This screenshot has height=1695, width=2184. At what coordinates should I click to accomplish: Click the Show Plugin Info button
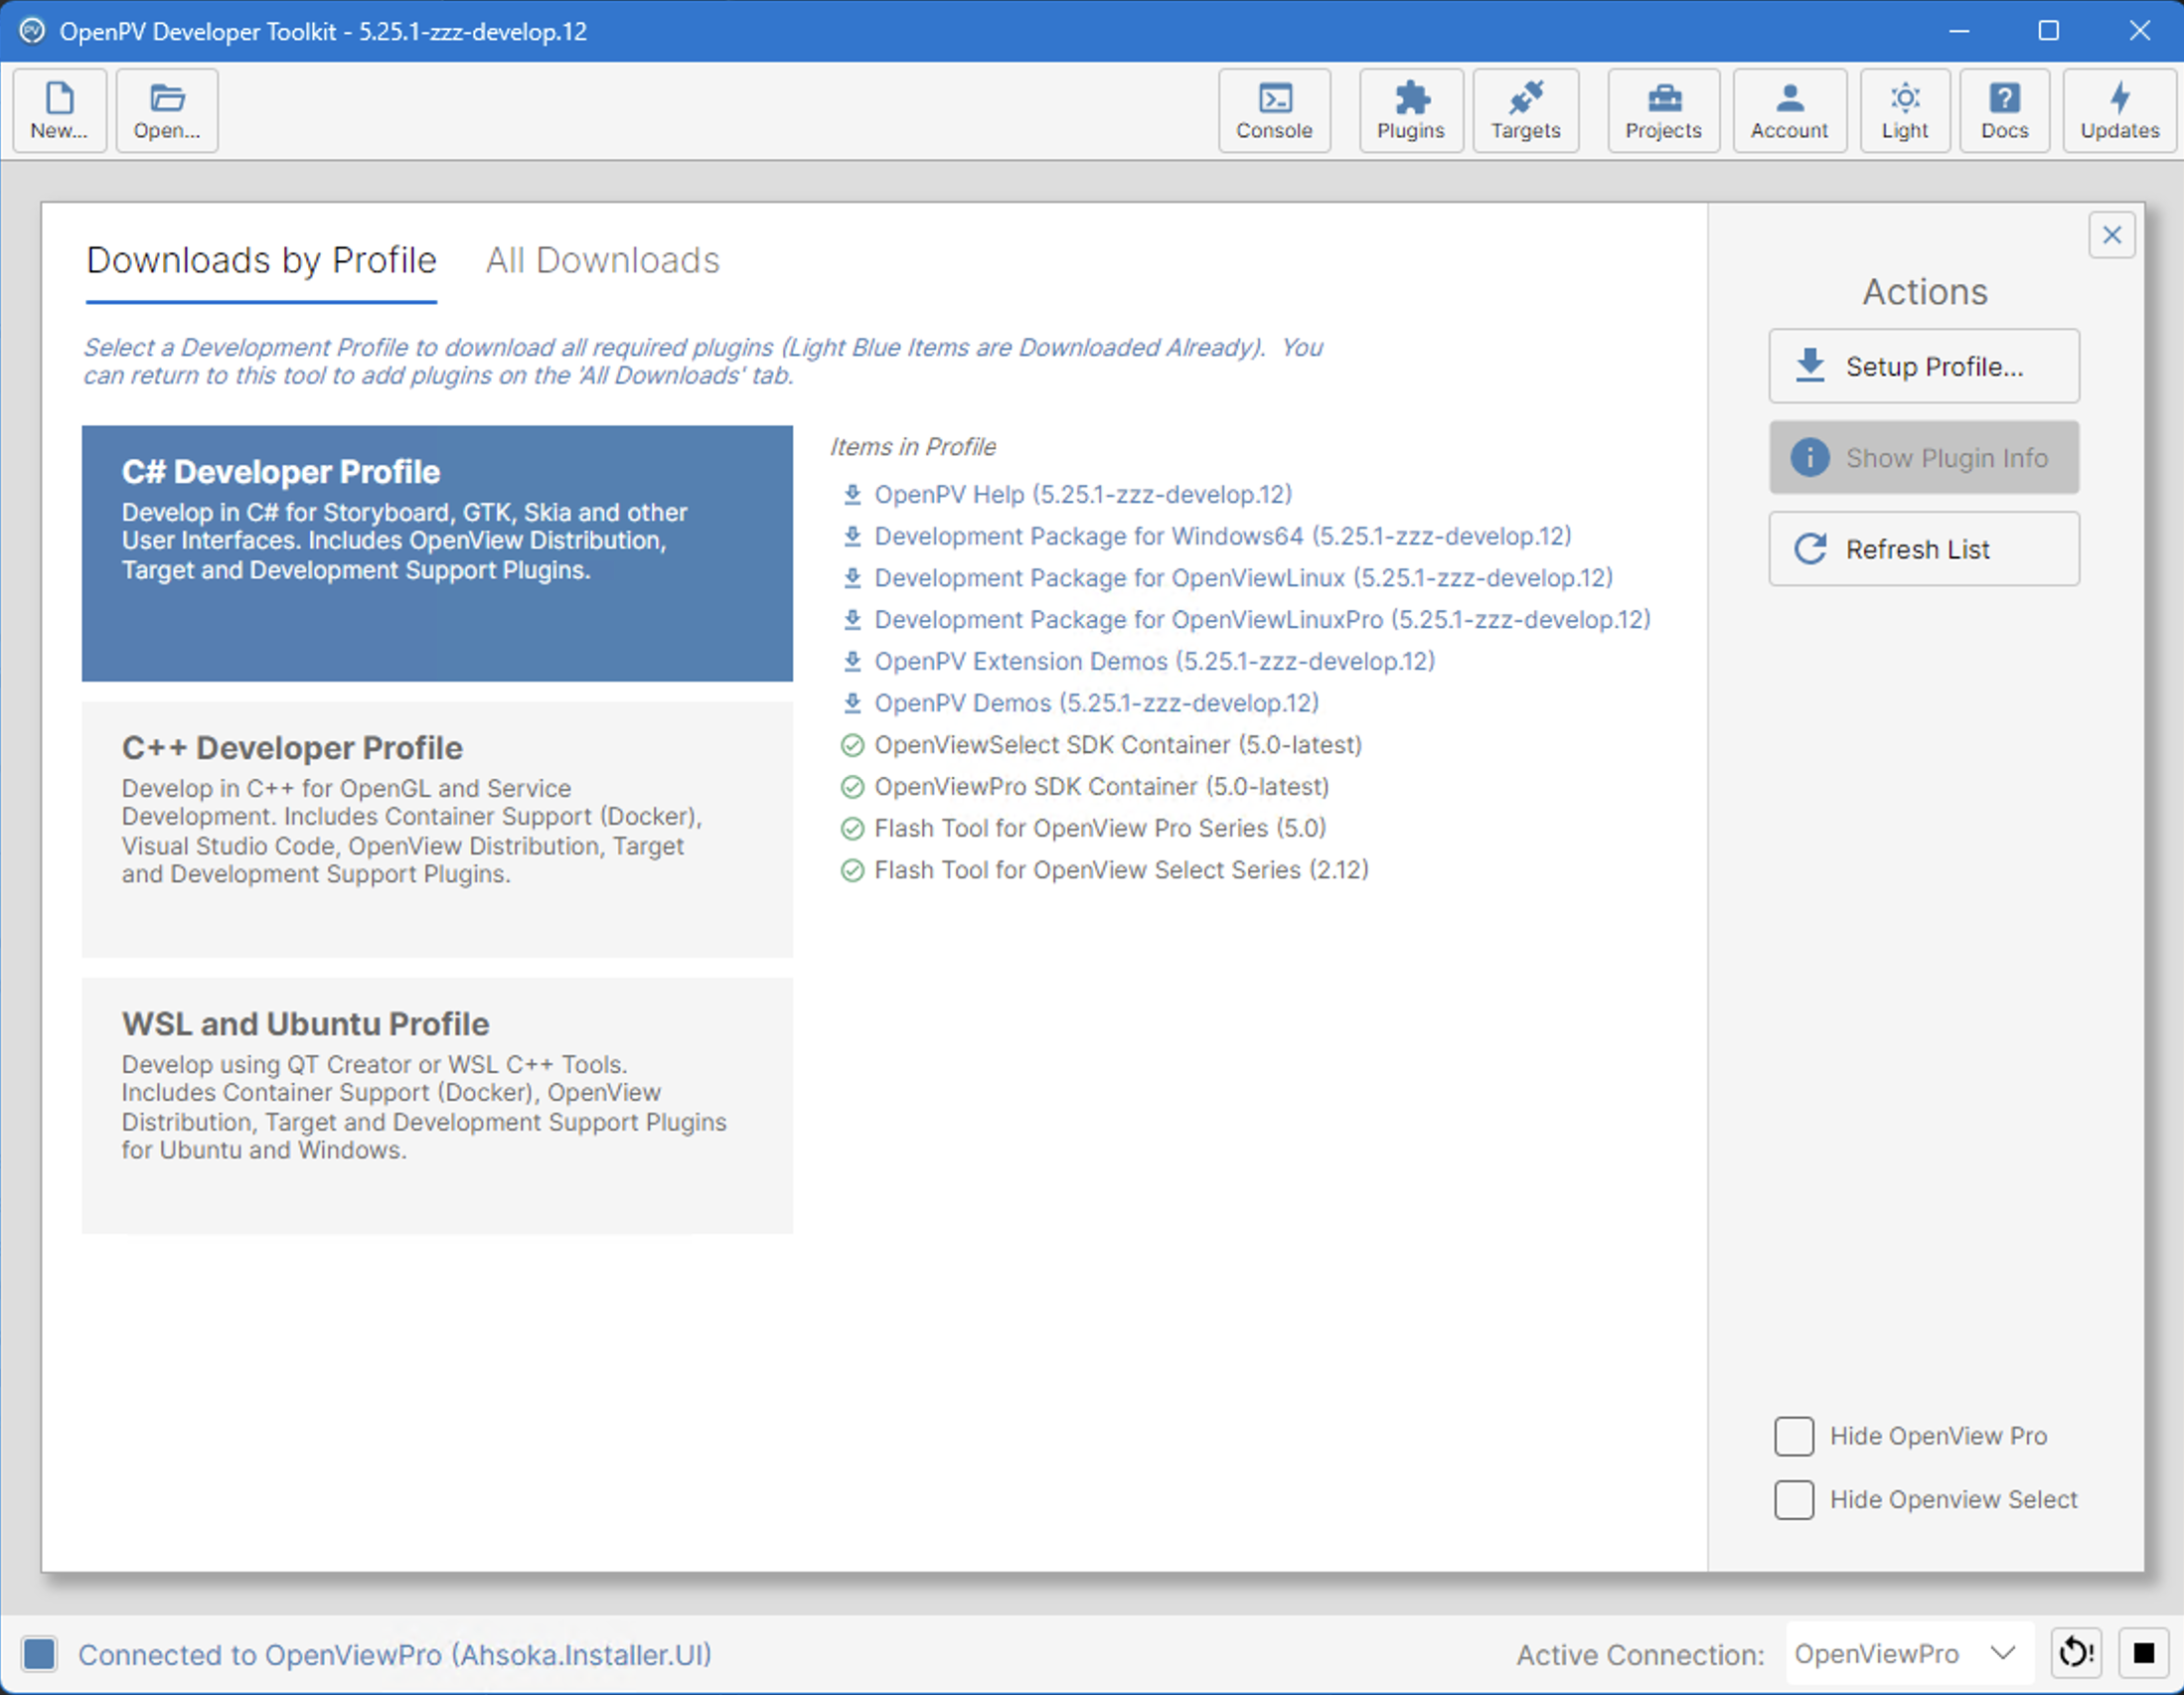click(x=1924, y=458)
